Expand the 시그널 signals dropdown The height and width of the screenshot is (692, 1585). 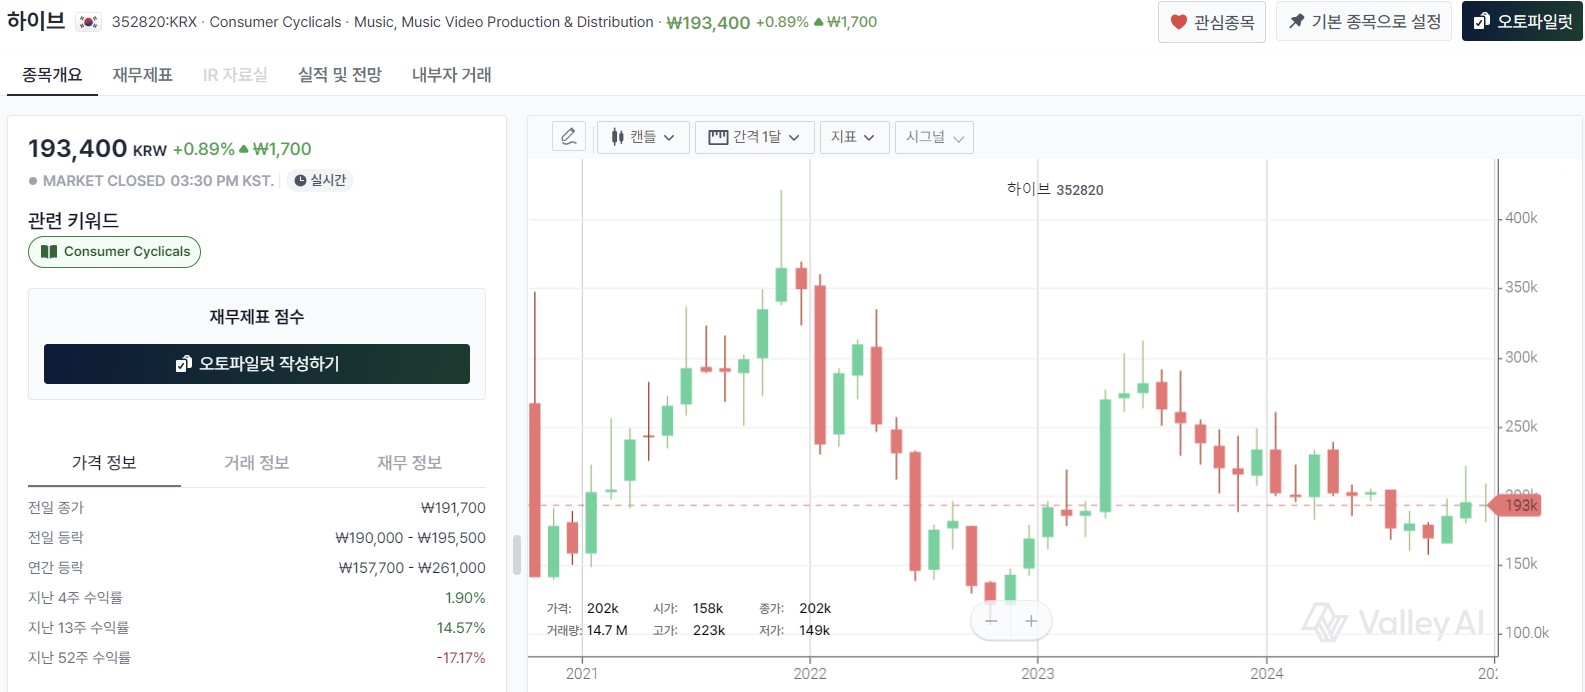point(934,137)
